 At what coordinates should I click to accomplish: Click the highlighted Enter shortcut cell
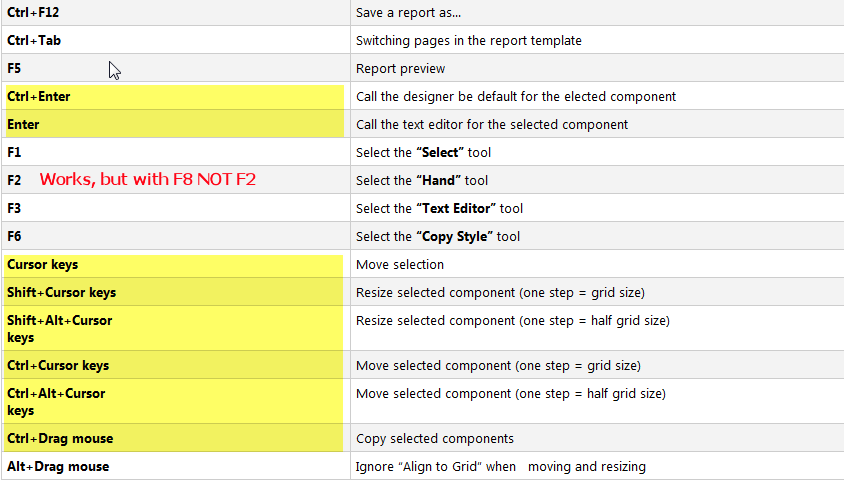pyautogui.click(x=175, y=124)
